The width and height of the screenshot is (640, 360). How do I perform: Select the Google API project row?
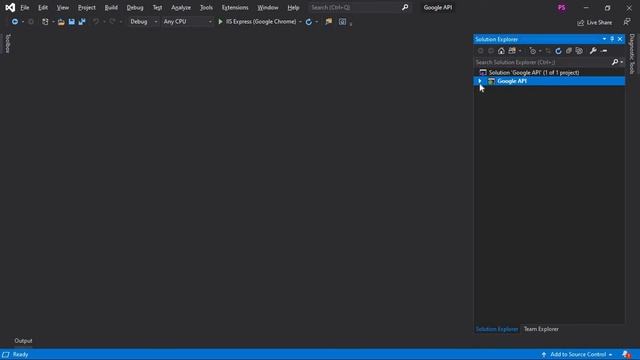(x=549, y=81)
